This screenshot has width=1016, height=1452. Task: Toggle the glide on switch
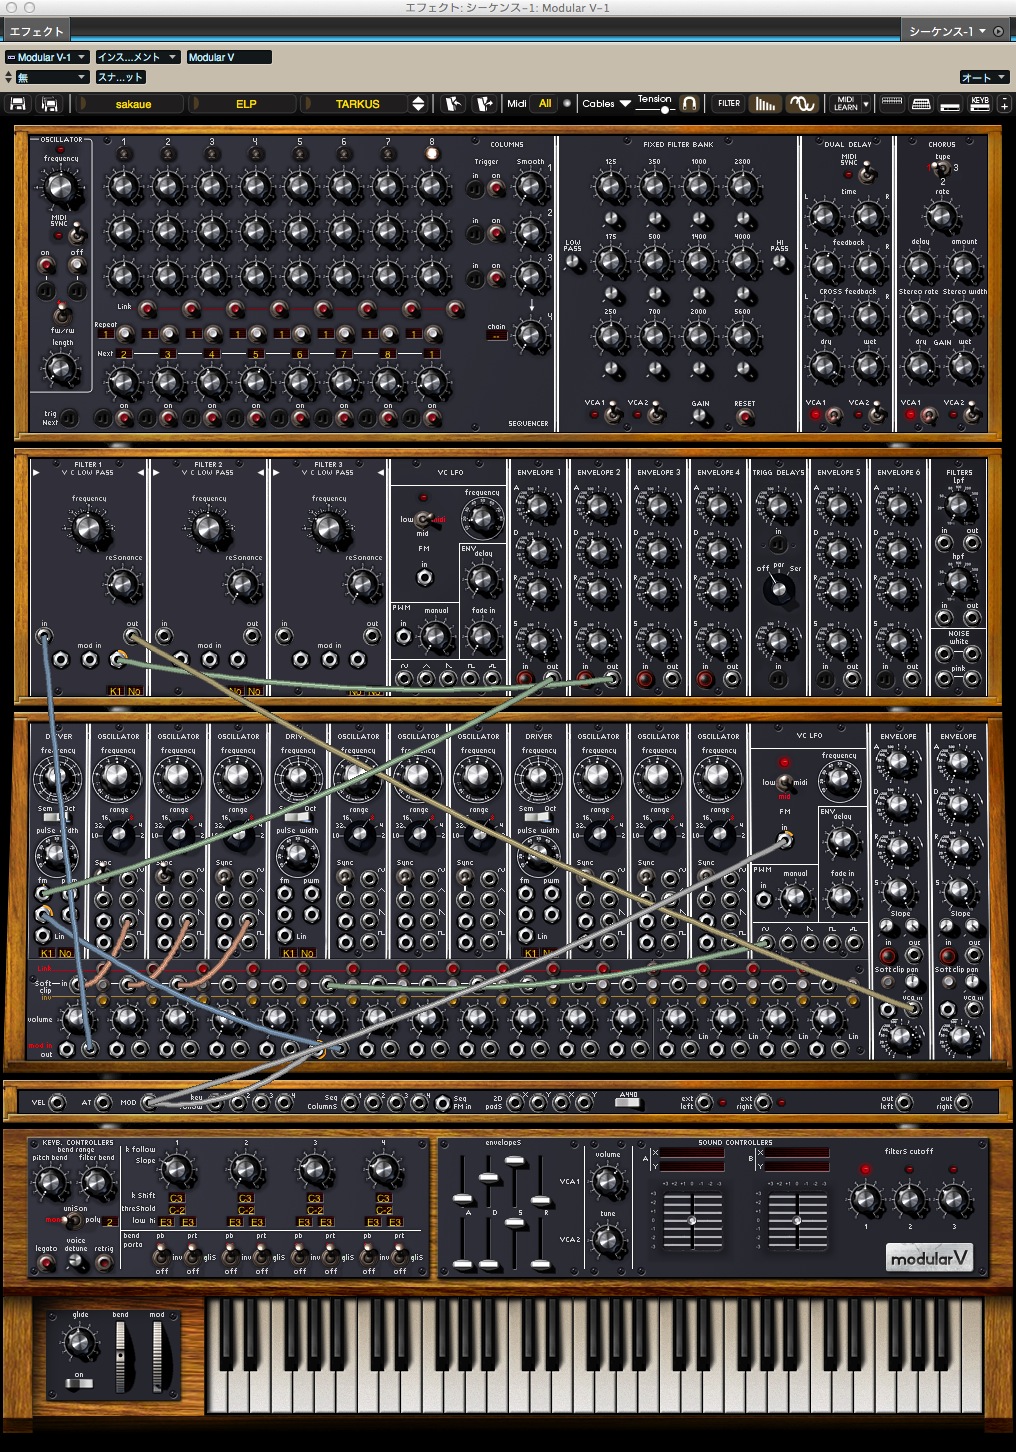pyautogui.click(x=78, y=1384)
